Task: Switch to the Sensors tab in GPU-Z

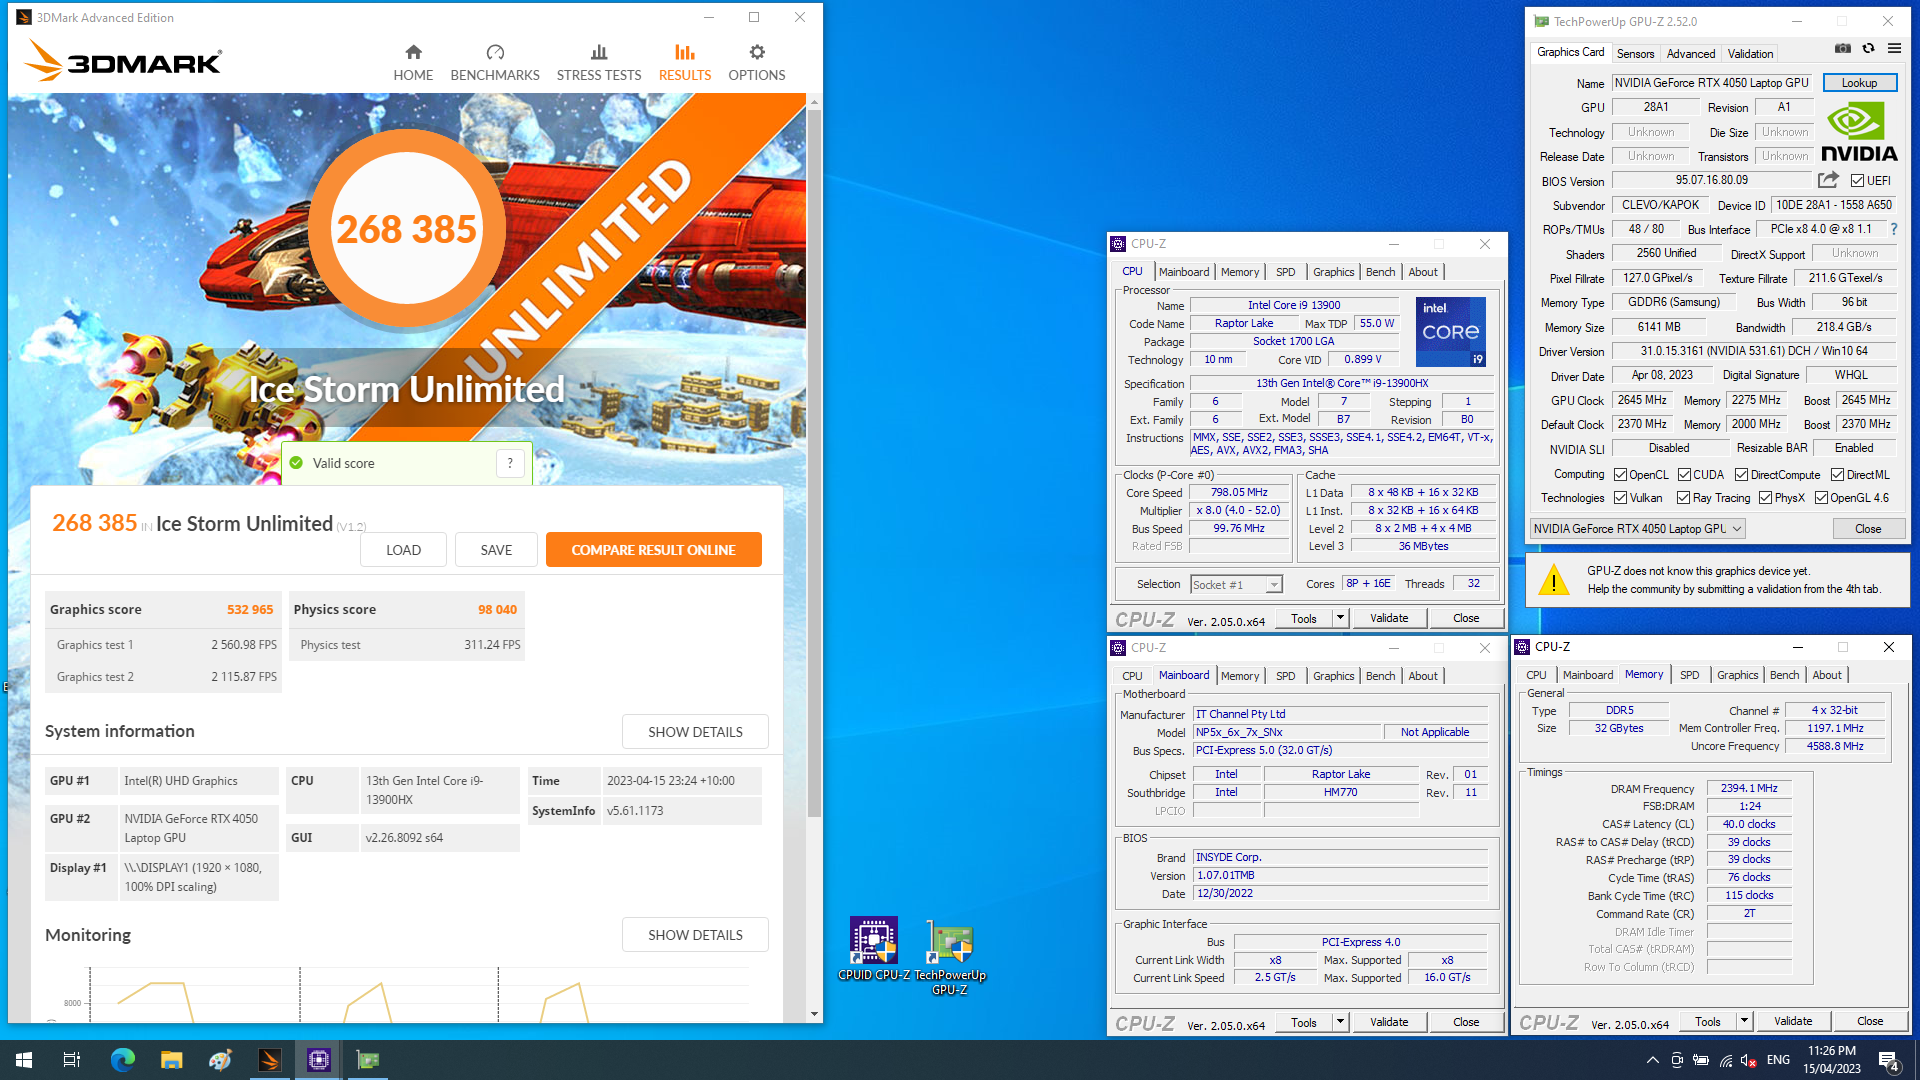Action: tap(1635, 54)
